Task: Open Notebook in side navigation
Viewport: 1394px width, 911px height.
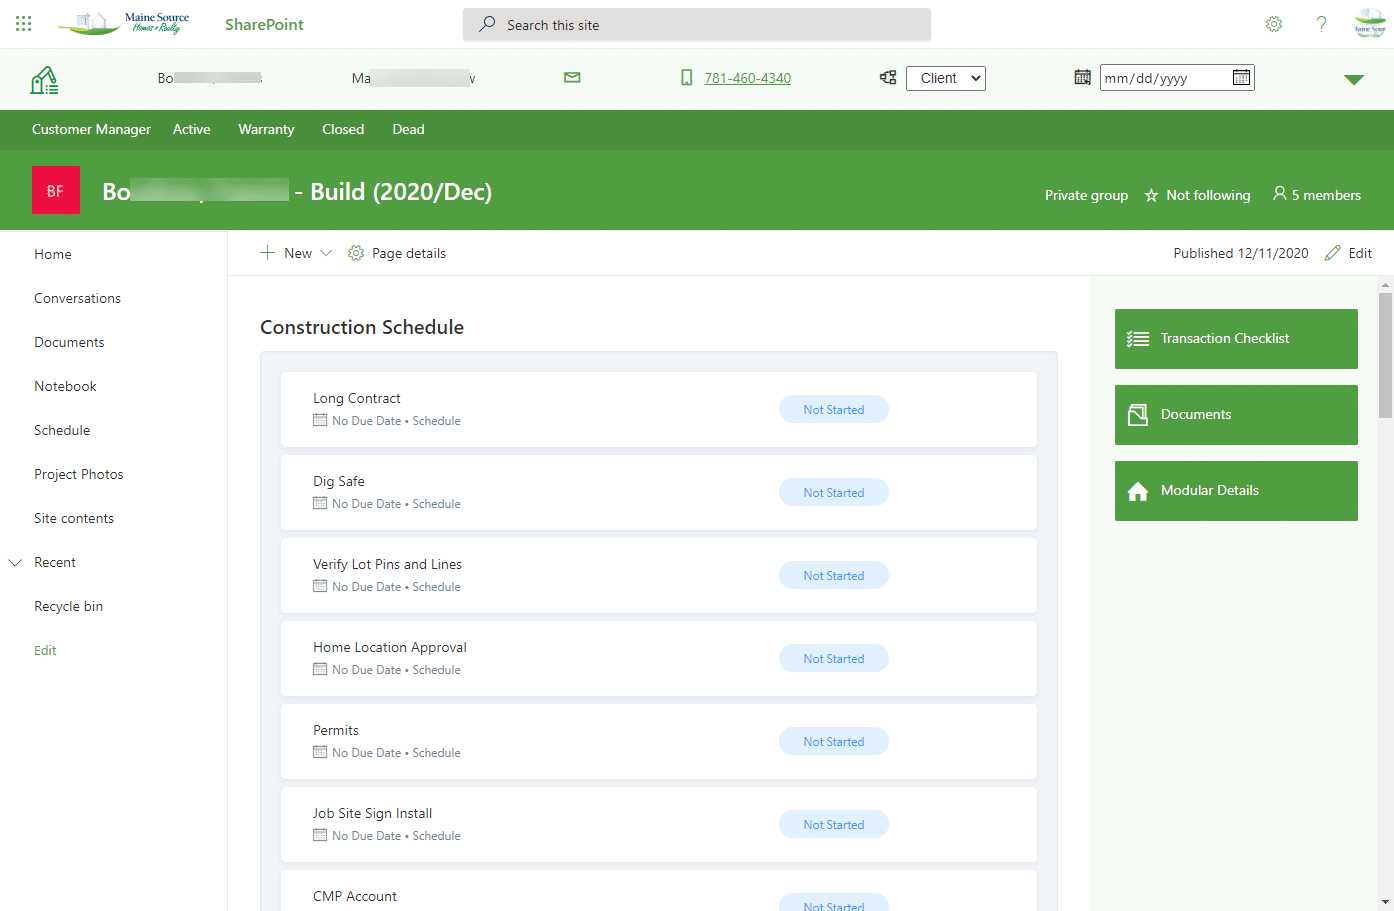Action: [x=65, y=386]
